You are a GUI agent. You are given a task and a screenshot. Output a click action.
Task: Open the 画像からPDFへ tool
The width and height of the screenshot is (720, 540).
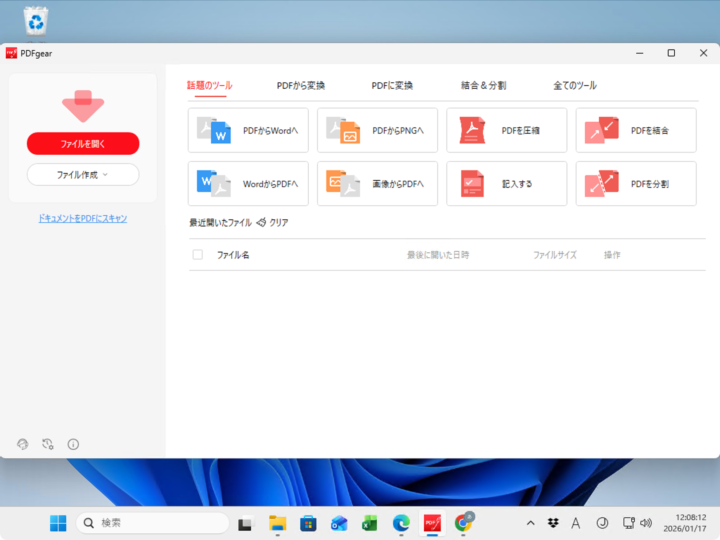377,184
